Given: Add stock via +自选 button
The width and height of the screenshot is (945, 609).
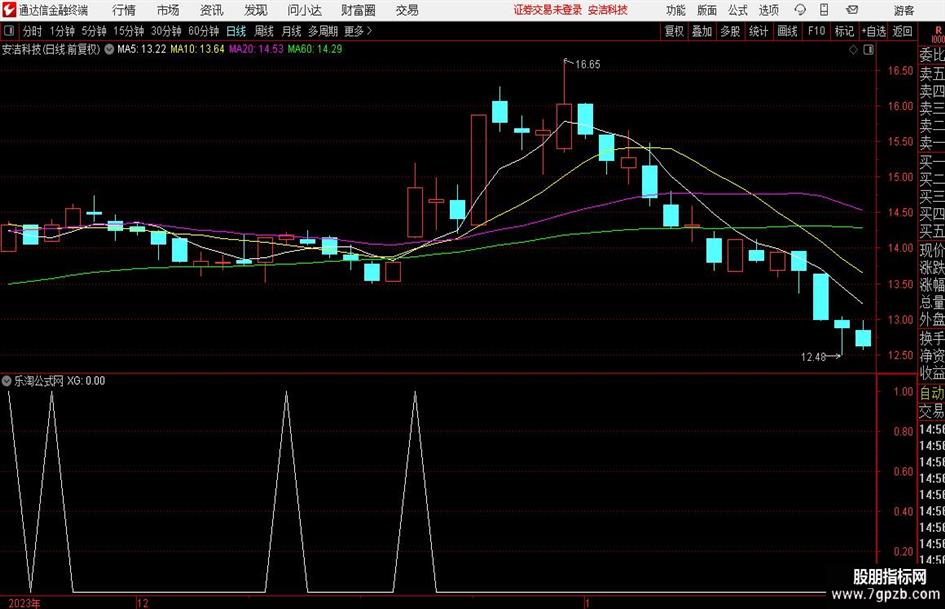Looking at the screenshot, I should (874, 31).
